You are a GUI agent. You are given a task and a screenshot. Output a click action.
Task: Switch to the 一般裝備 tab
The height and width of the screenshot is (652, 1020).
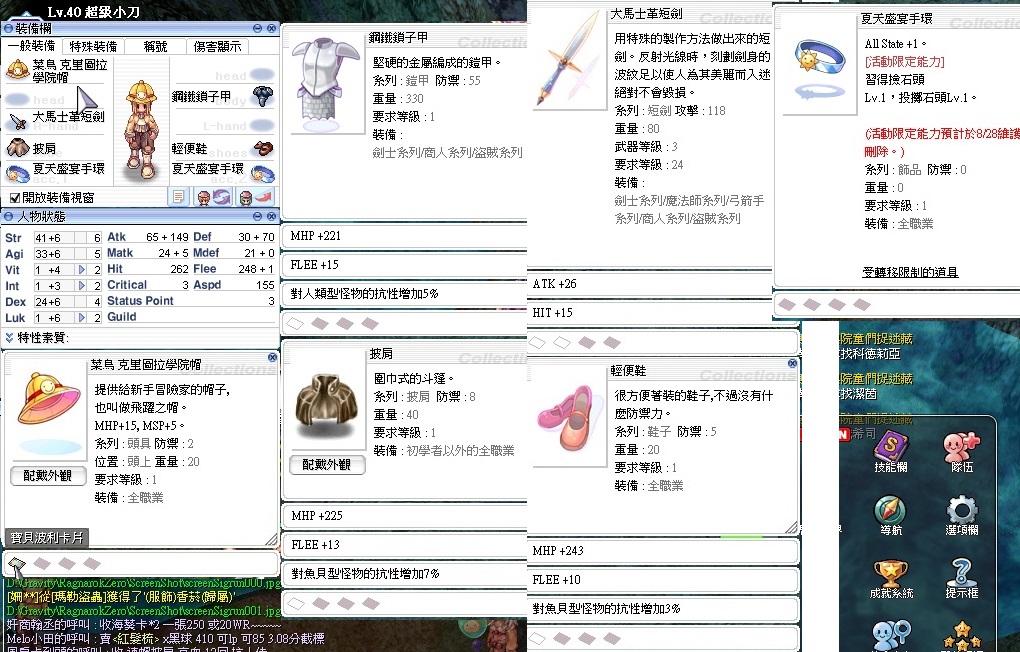(31, 46)
